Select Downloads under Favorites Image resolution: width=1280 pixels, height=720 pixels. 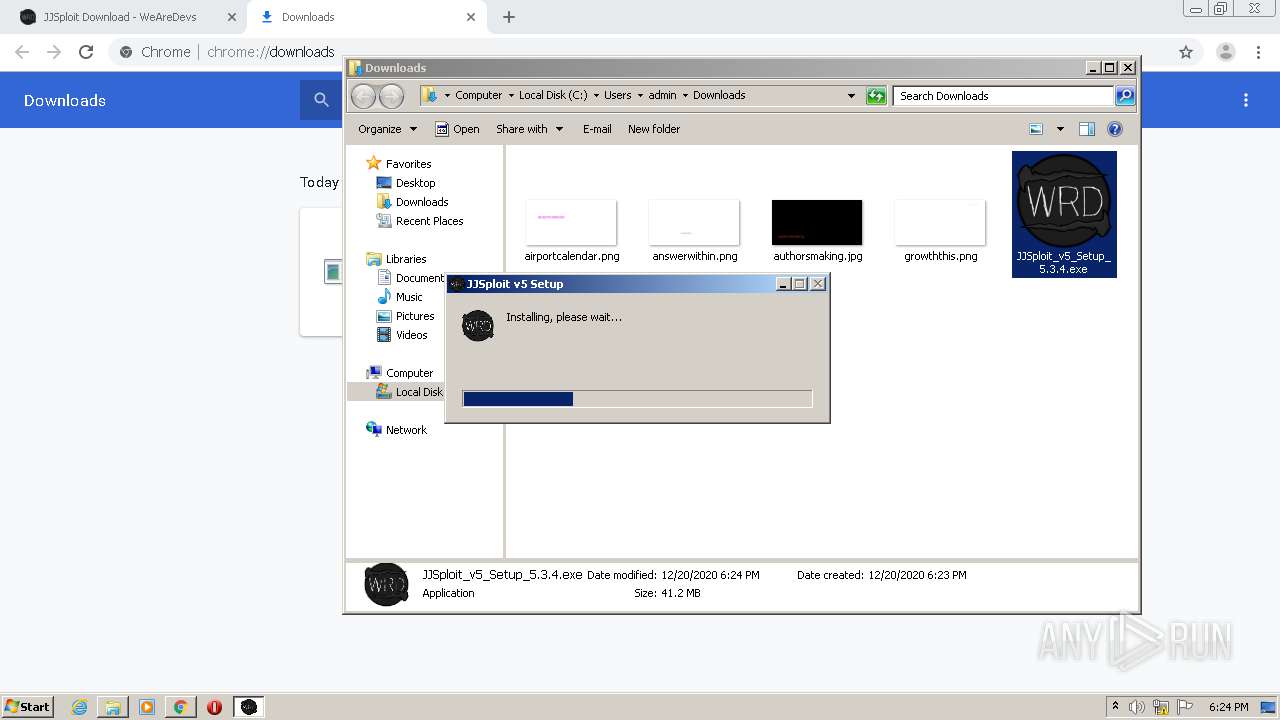pos(412,202)
